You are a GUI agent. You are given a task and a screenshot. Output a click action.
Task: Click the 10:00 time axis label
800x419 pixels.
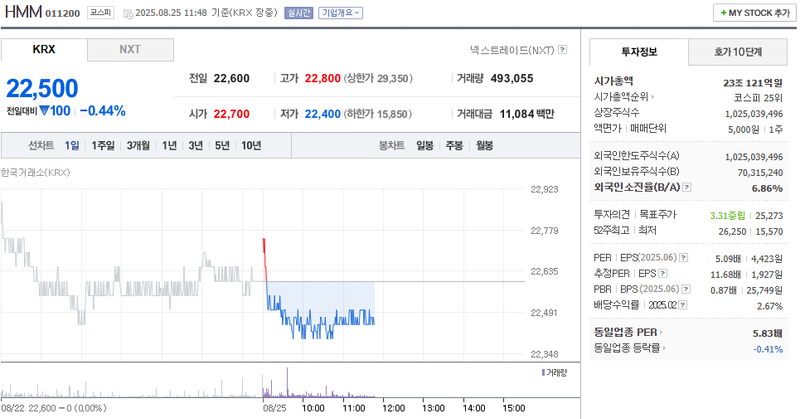pos(313,408)
